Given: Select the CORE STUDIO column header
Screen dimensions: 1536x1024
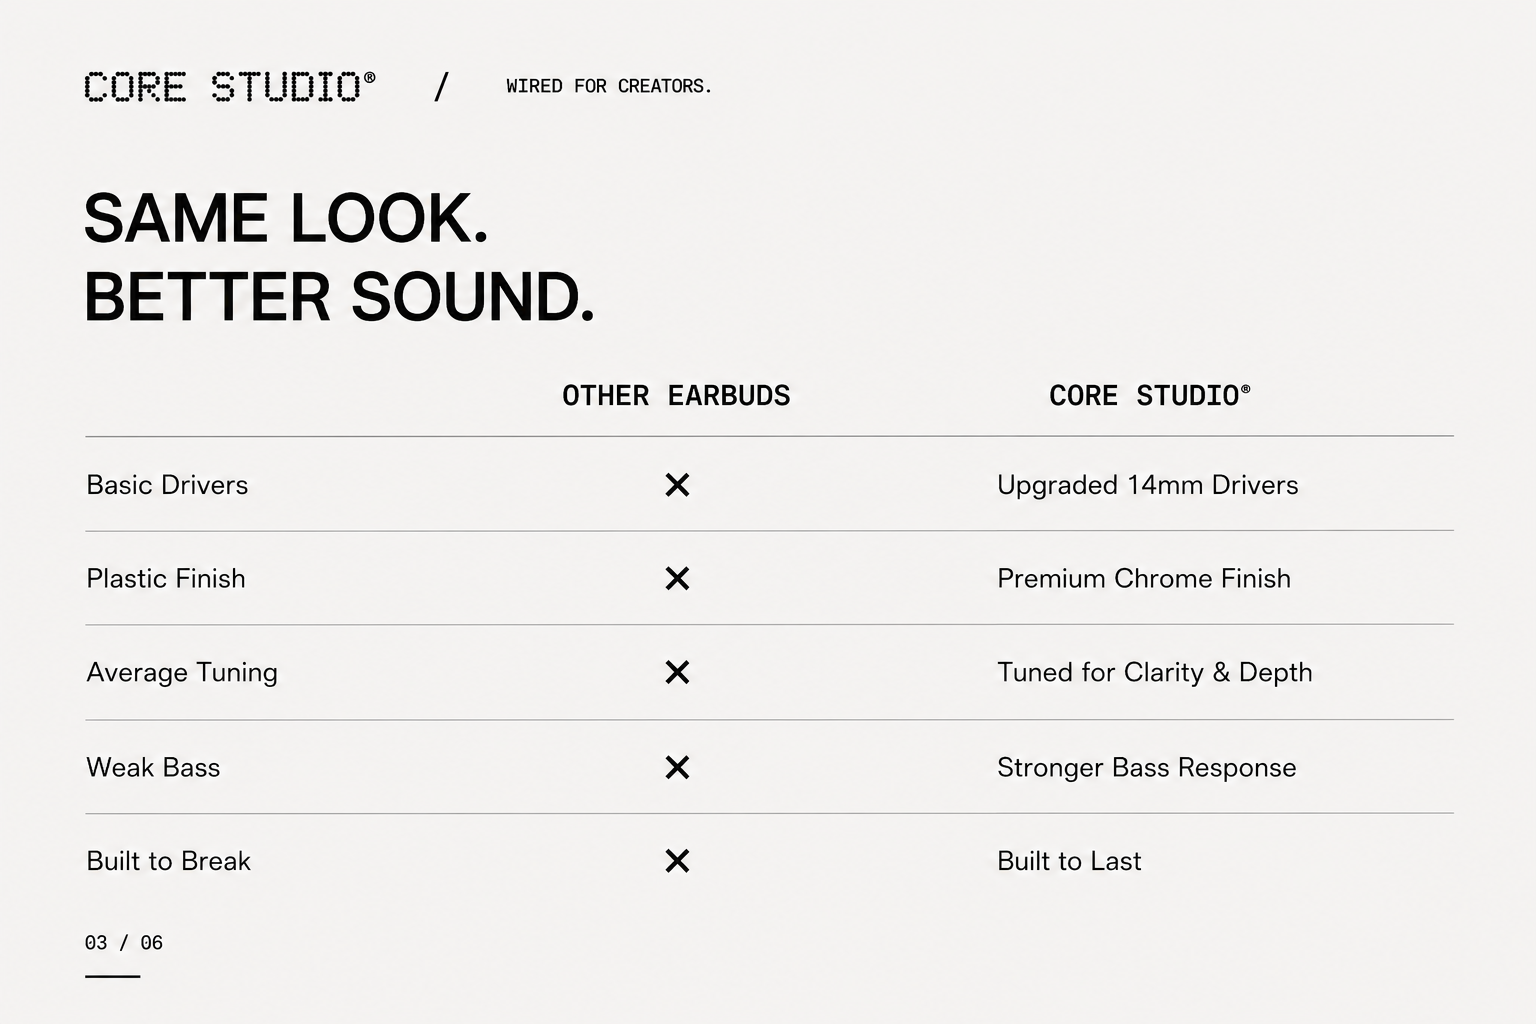Looking at the screenshot, I should tap(1149, 396).
